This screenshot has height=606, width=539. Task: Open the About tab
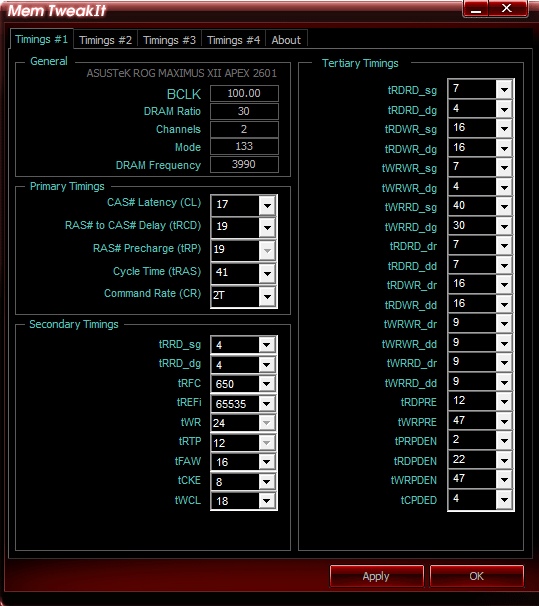pyautogui.click(x=286, y=40)
